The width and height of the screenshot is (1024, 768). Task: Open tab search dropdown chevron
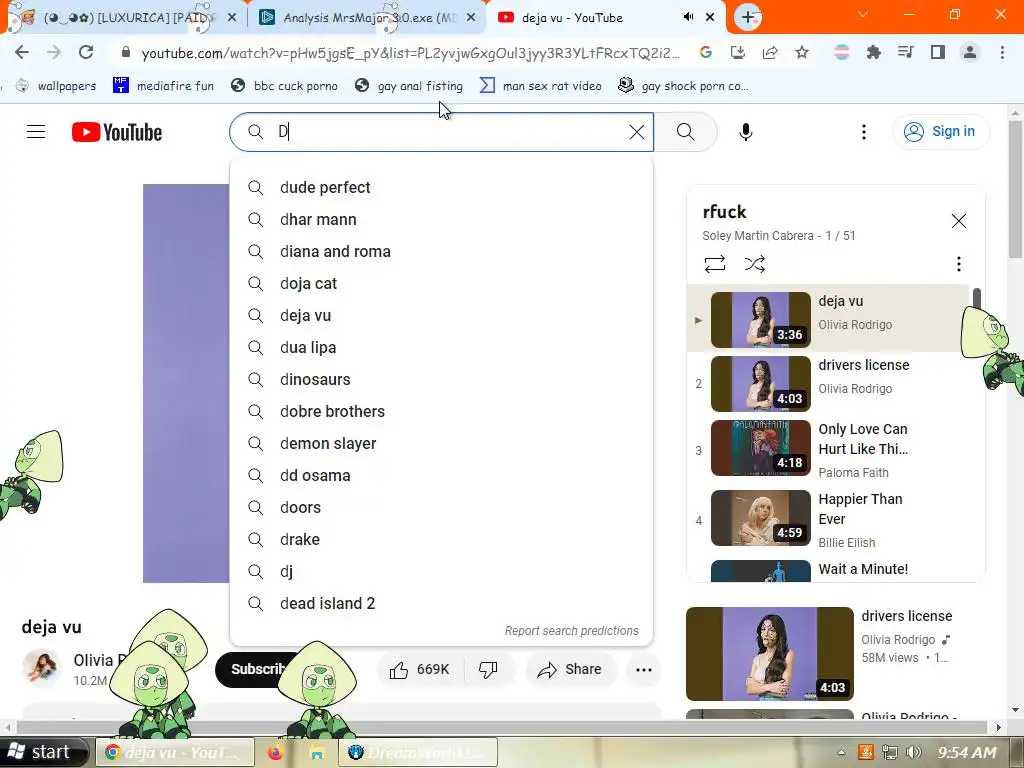click(863, 14)
